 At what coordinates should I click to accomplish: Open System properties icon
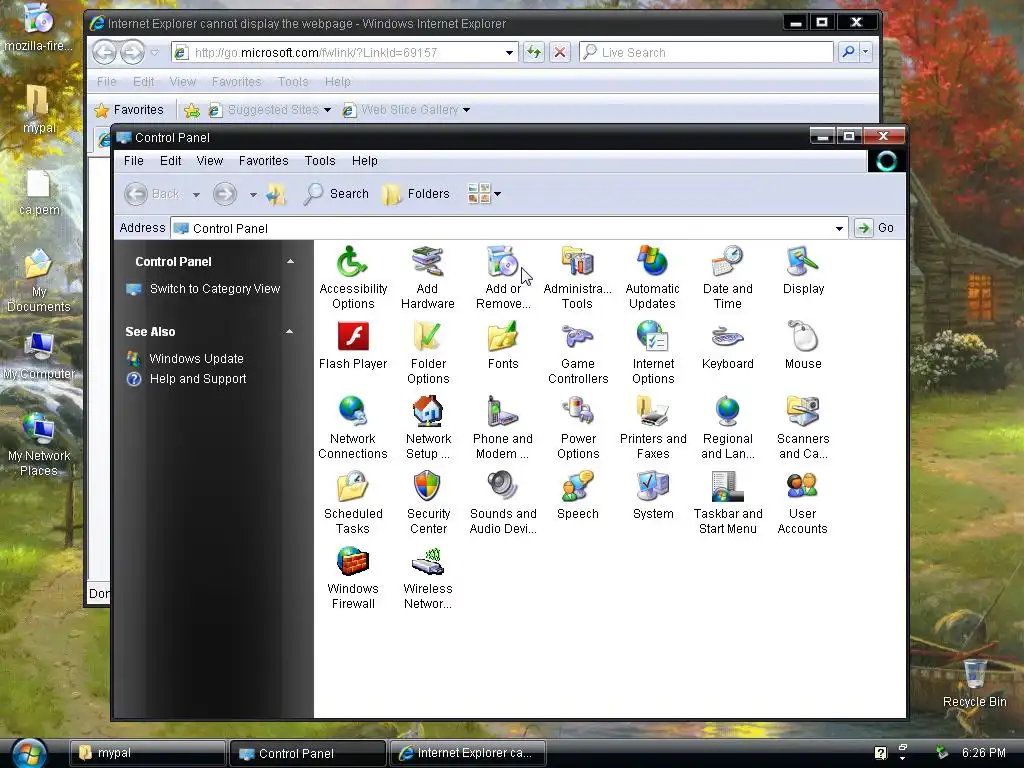[653, 496]
